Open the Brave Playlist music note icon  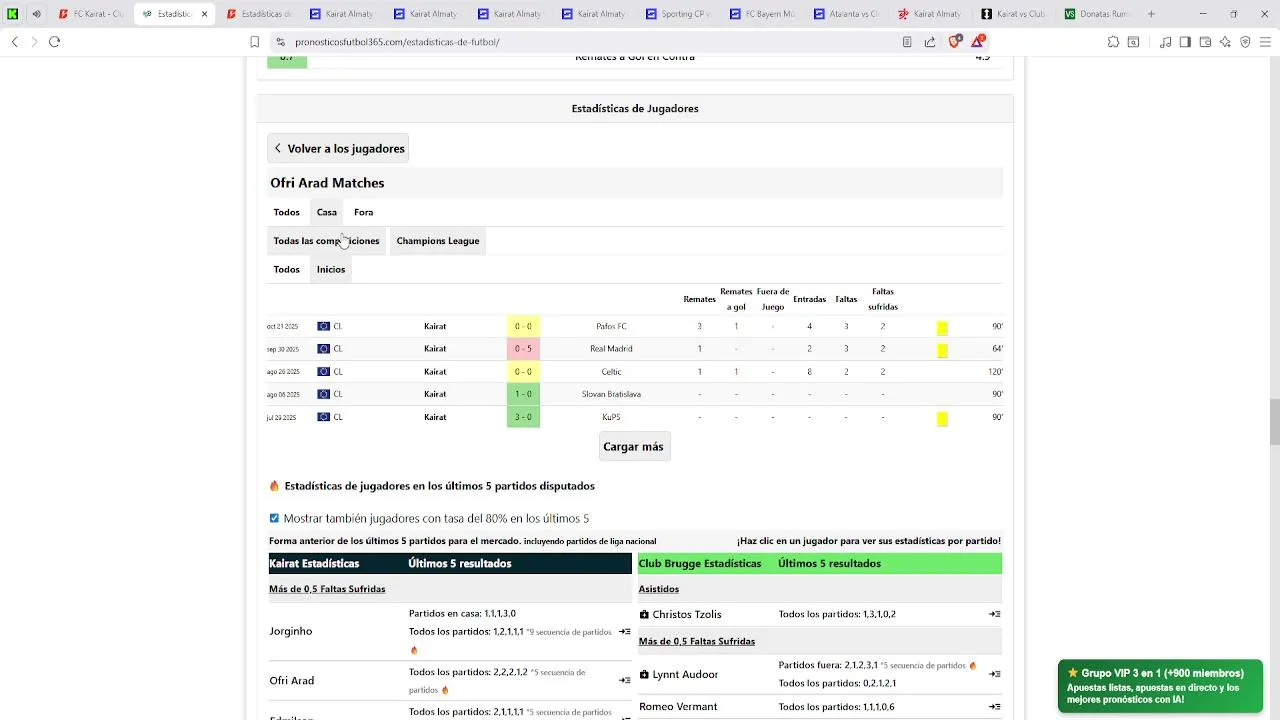[x=1165, y=42]
